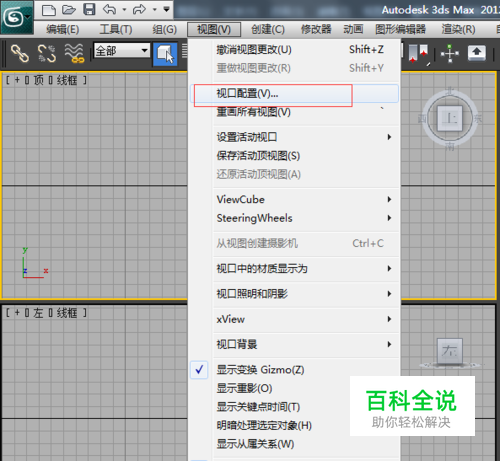Click the open file folder icon

coord(69,10)
